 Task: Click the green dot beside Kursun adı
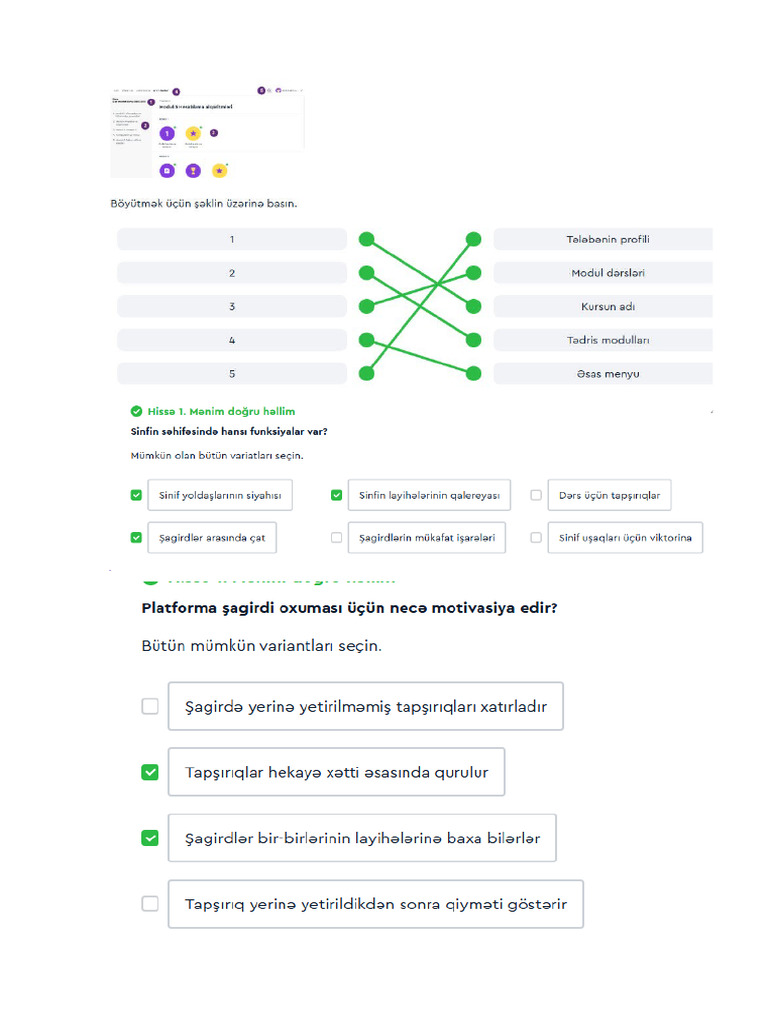pyautogui.click(x=473, y=306)
